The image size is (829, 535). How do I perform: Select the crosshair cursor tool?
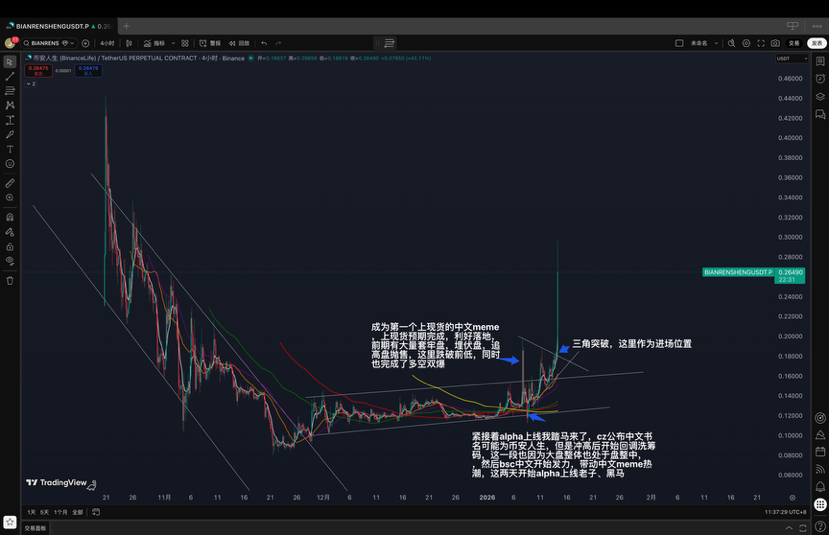pyautogui.click(x=10, y=61)
